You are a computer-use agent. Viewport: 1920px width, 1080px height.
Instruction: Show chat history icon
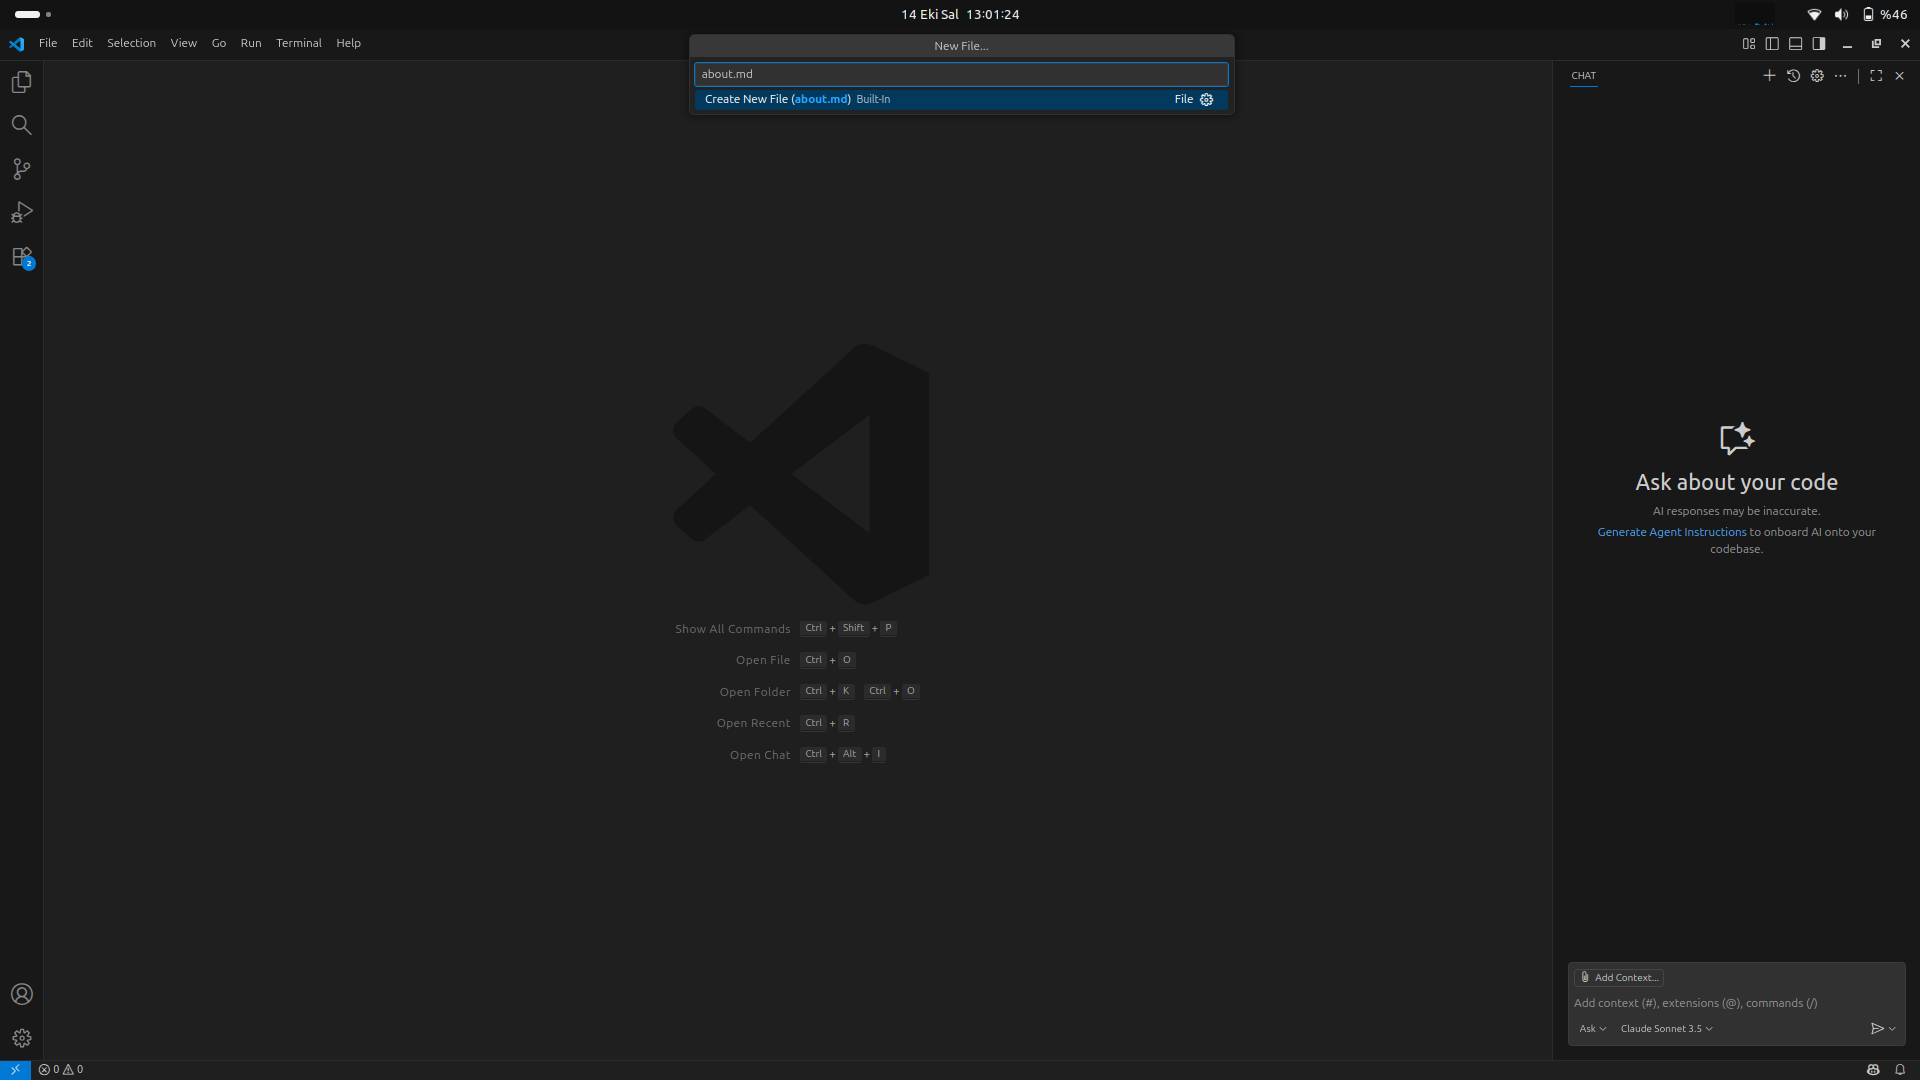coord(1793,76)
